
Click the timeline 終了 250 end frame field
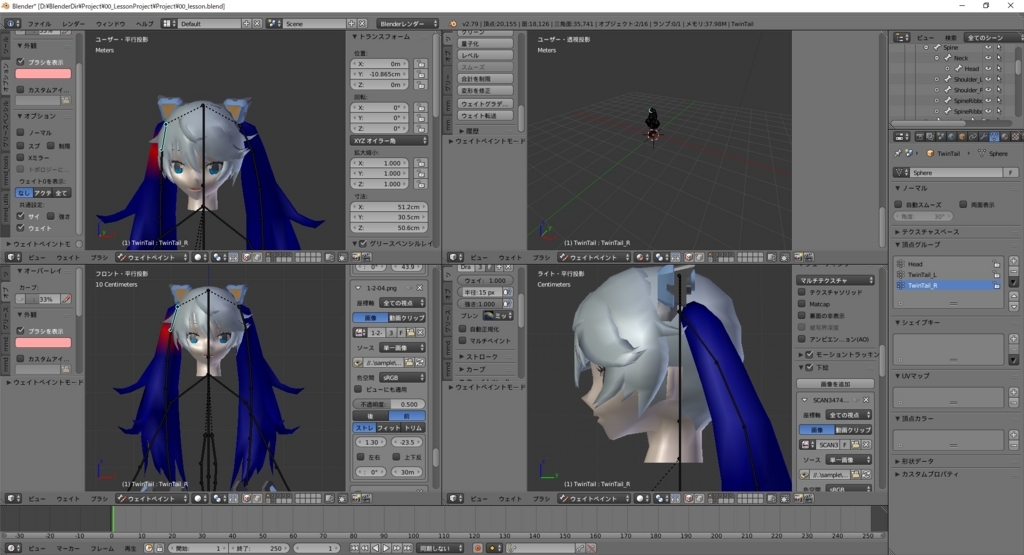tap(259, 548)
